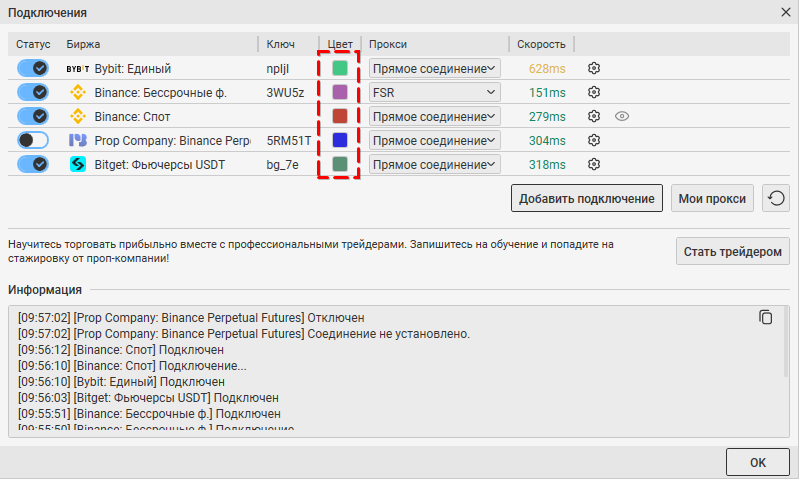
Task: Click the key value 5RM51T
Action: (x=288, y=141)
